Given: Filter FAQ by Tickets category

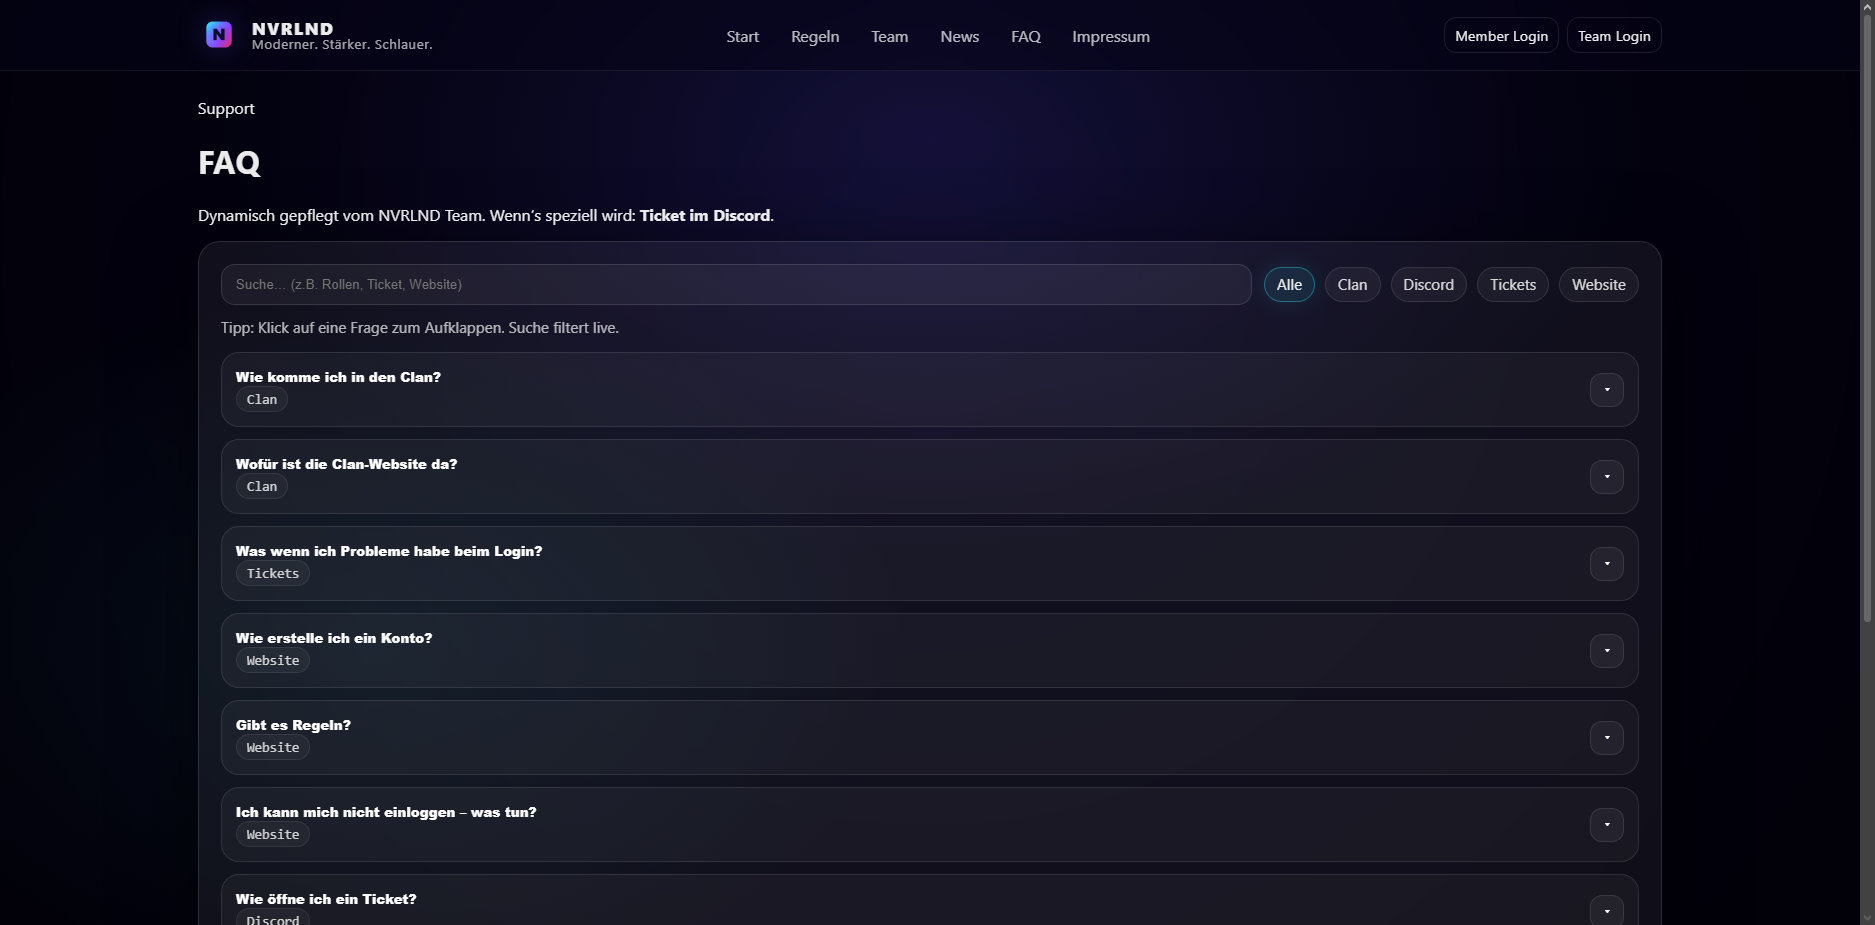Looking at the screenshot, I should 1512,285.
